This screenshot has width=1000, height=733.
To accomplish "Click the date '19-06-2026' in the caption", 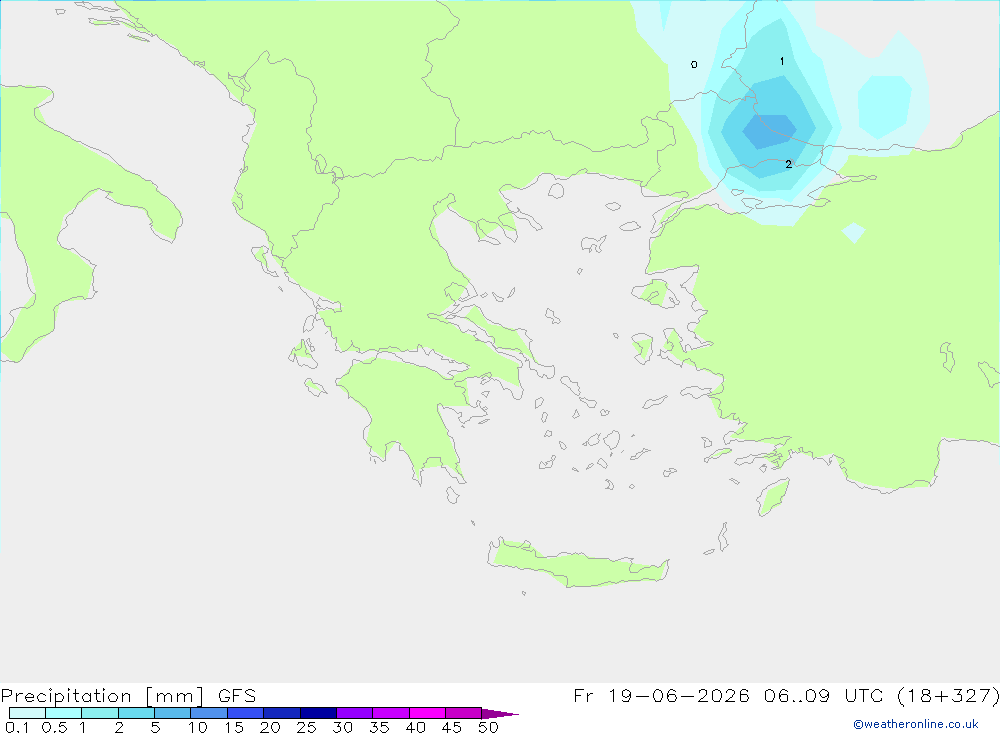I will click(x=679, y=695).
